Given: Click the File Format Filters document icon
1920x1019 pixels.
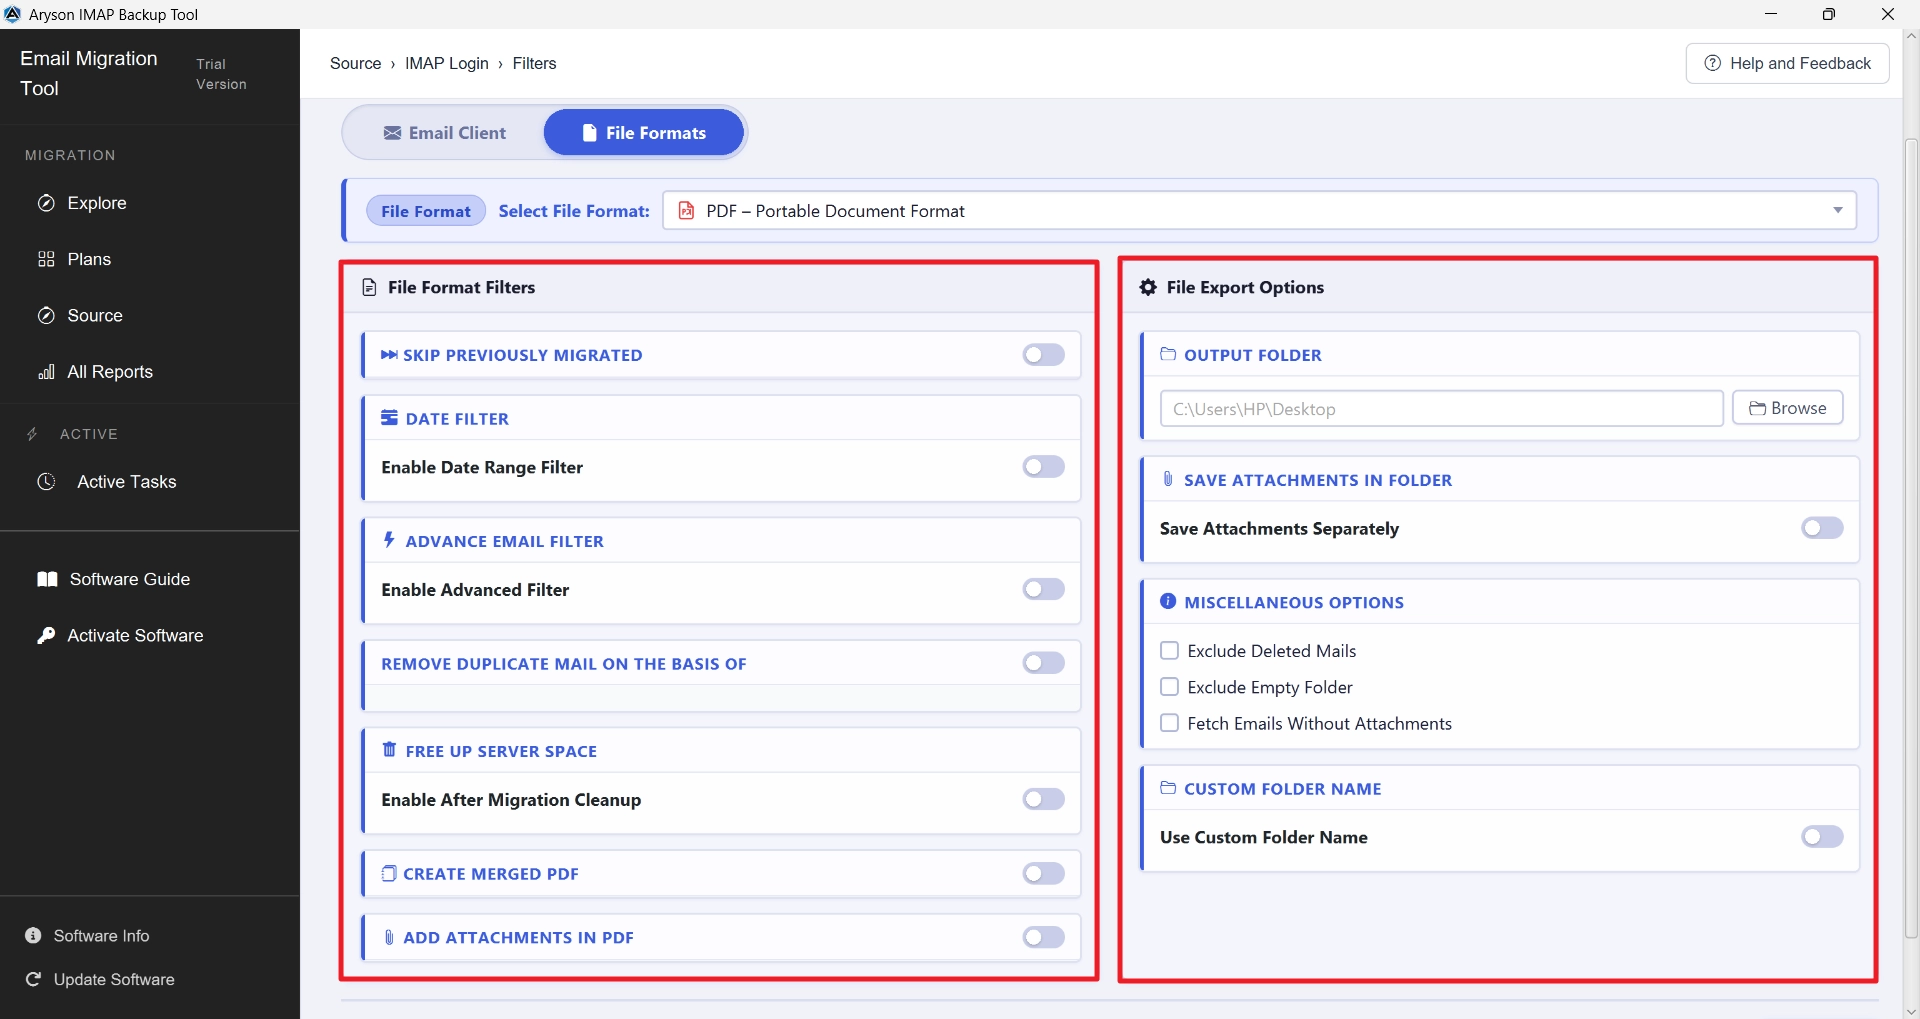Looking at the screenshot, I should [369, 287].
